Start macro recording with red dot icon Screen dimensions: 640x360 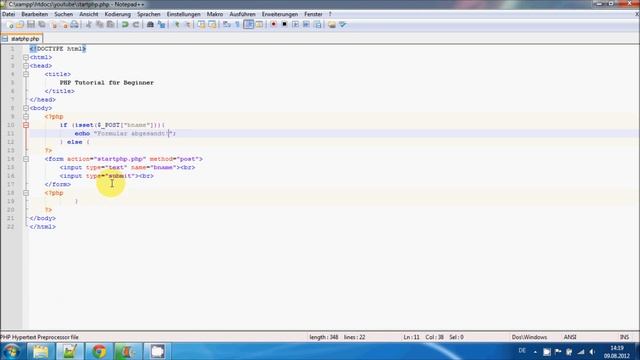[273, 24]
